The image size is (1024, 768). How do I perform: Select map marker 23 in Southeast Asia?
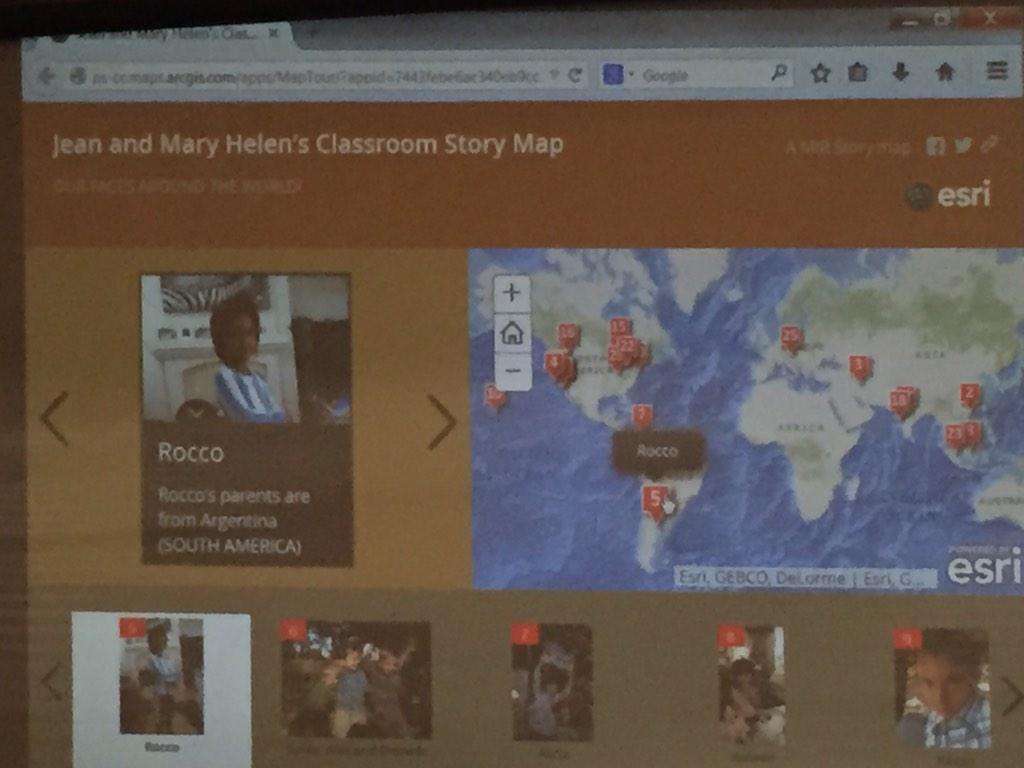pyautogui.click(x=954, y=436)
